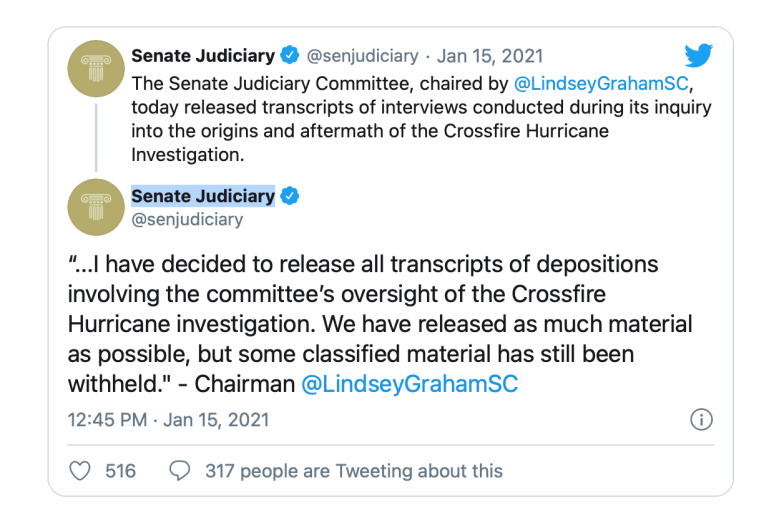The image size is (774, 528).
Task: Click the 516 likes count
Action: coord(120,470)
